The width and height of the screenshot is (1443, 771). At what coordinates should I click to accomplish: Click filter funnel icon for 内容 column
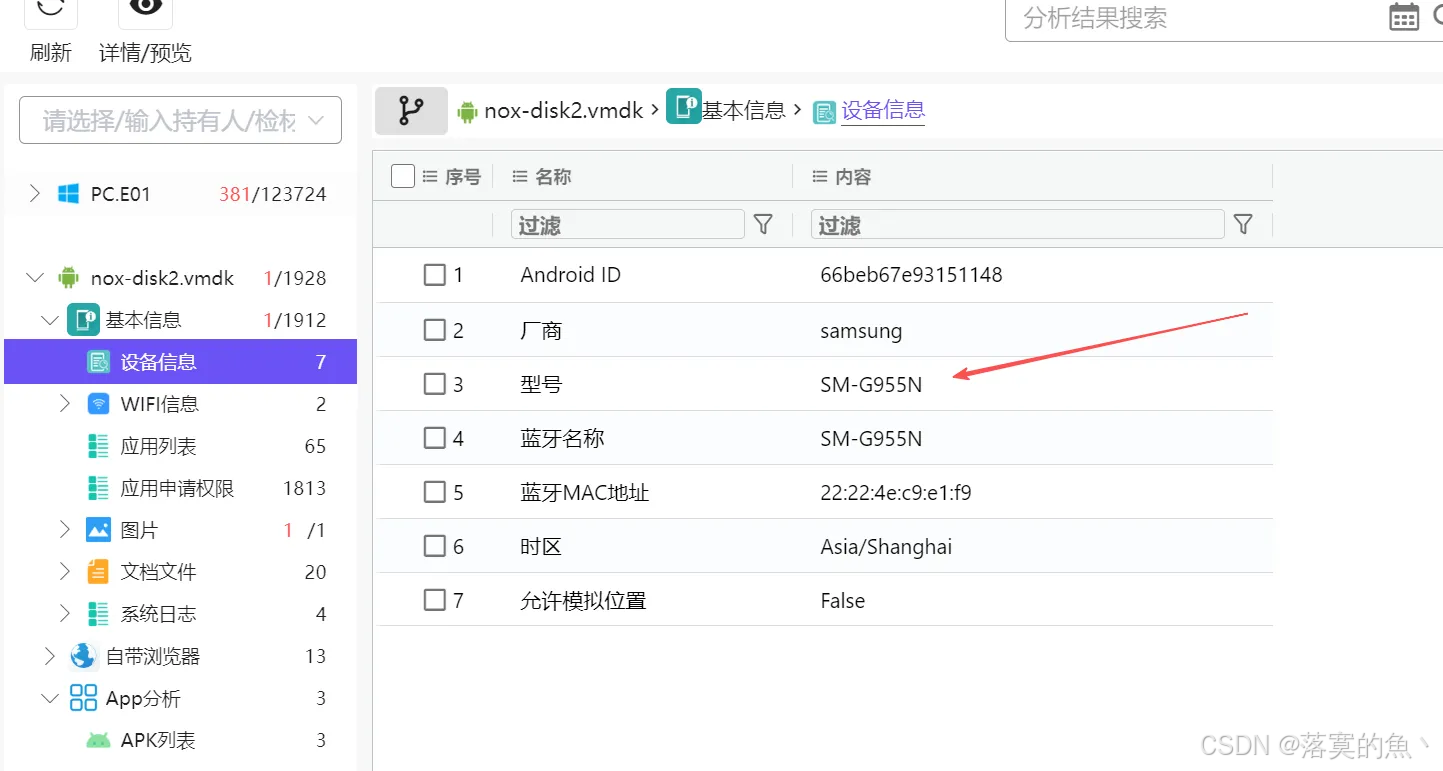pos(1243,224)
